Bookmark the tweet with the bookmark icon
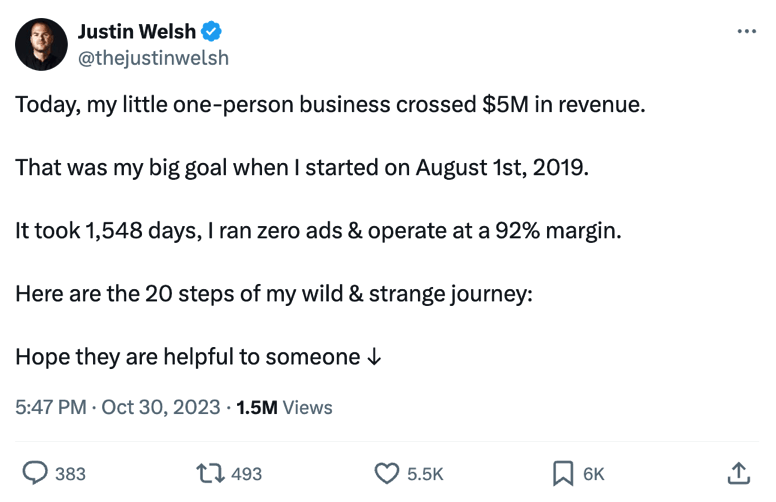 coord(563,472)
